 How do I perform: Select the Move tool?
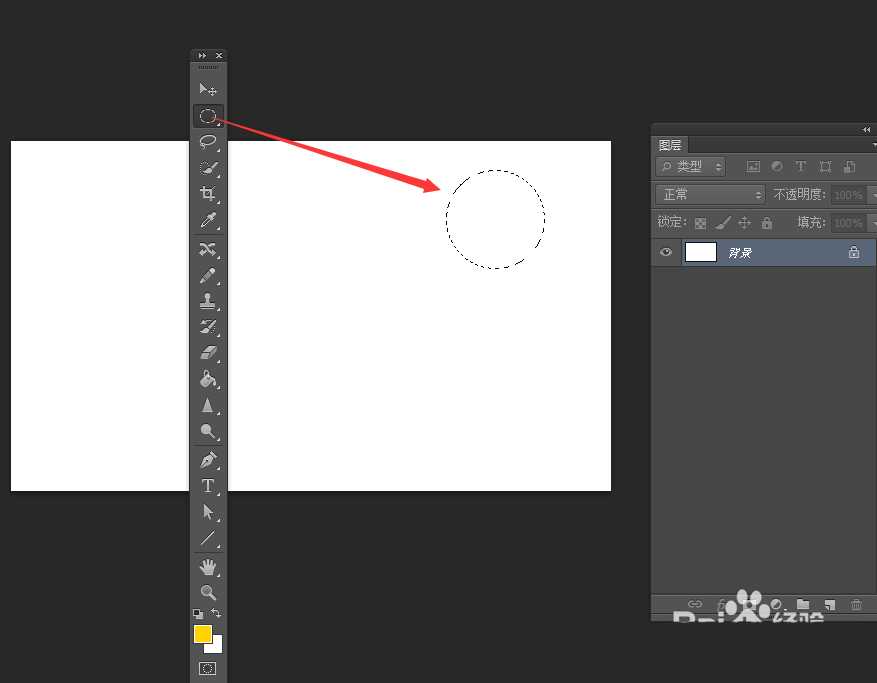[208, 89]
